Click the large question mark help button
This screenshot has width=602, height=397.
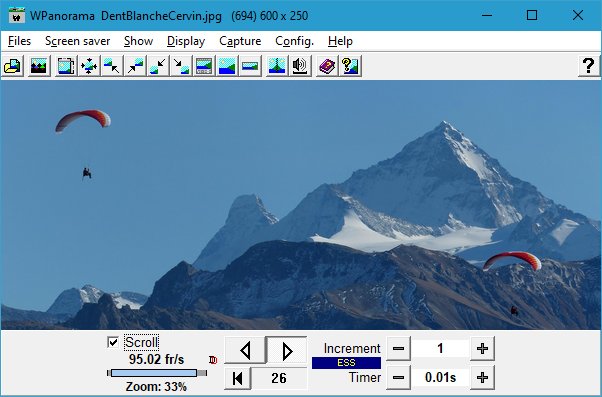click(x=589, y=66)
